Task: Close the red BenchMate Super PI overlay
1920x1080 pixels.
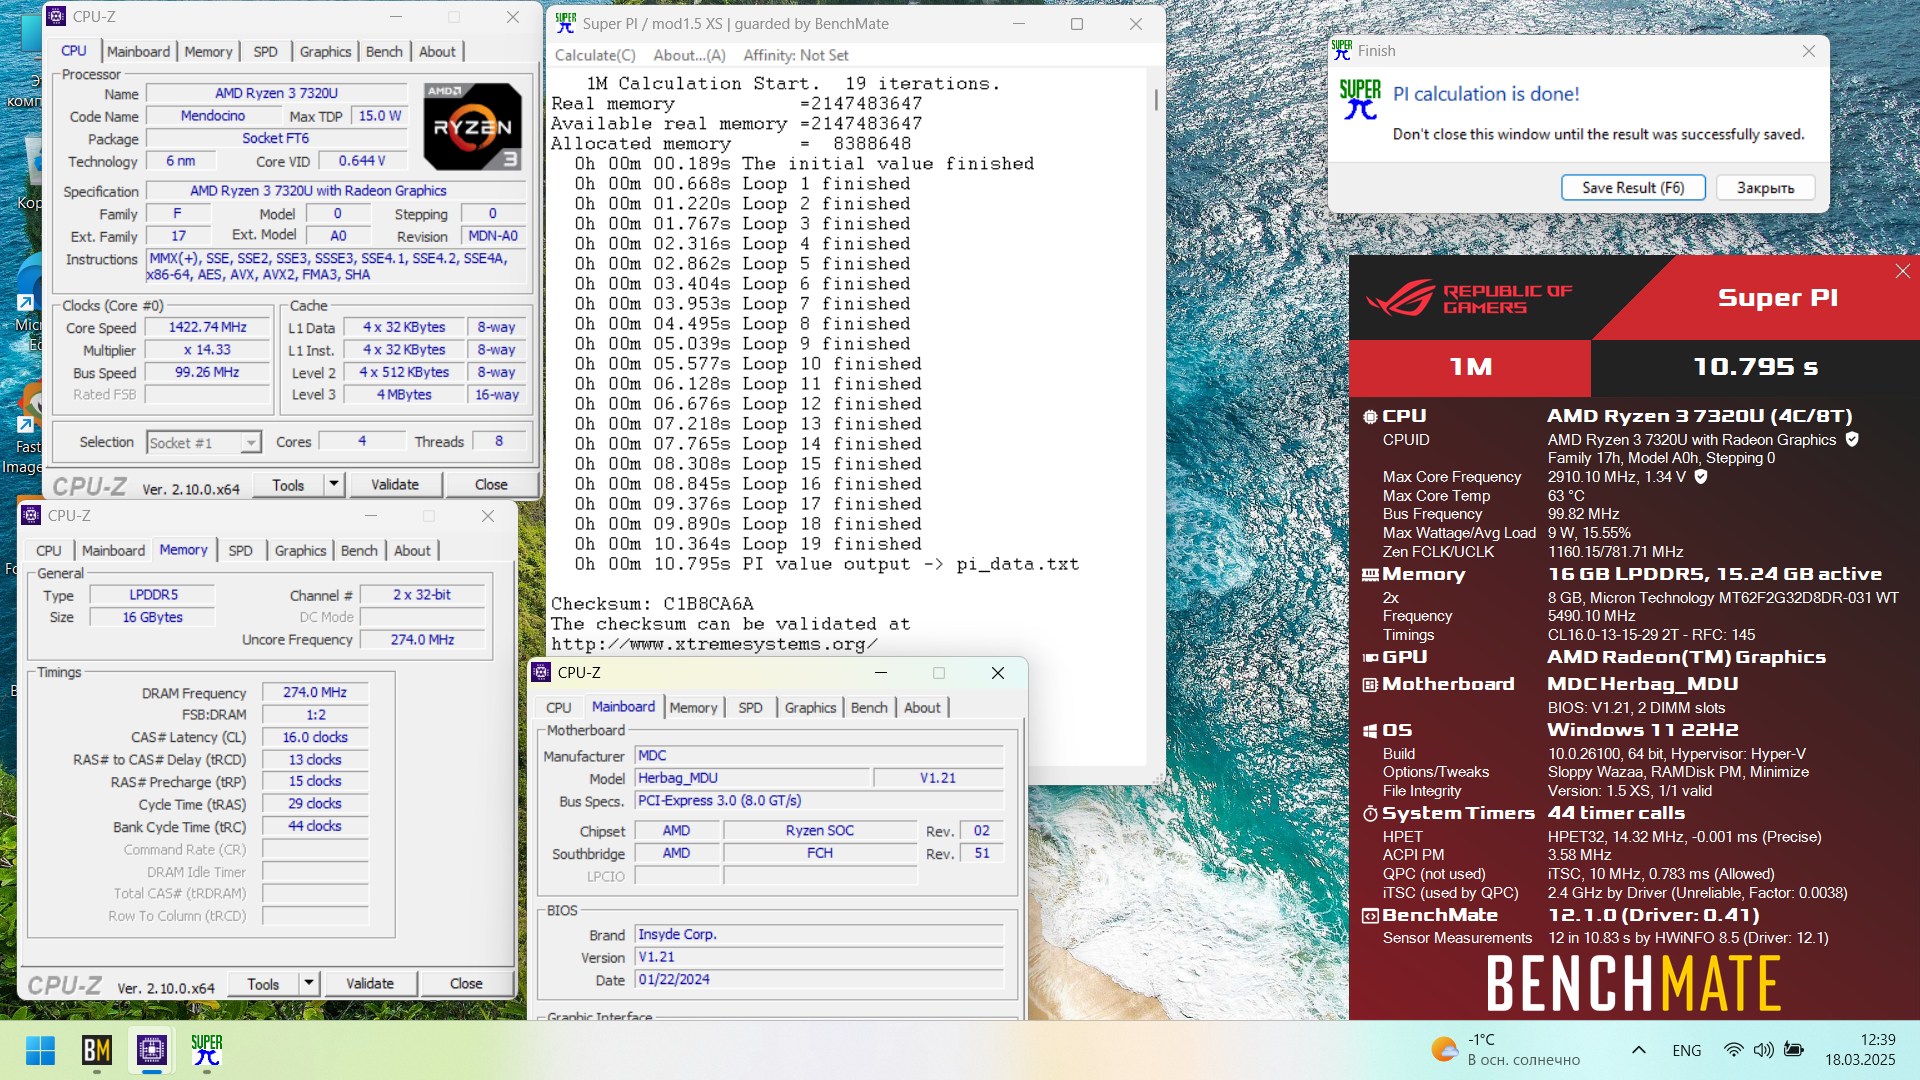Action: click(1902, 271)
